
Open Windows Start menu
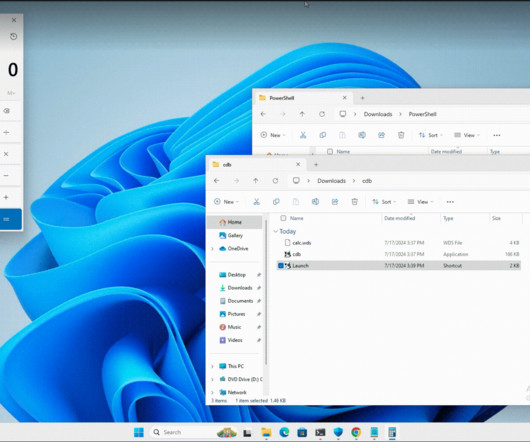tap(139, 432)
